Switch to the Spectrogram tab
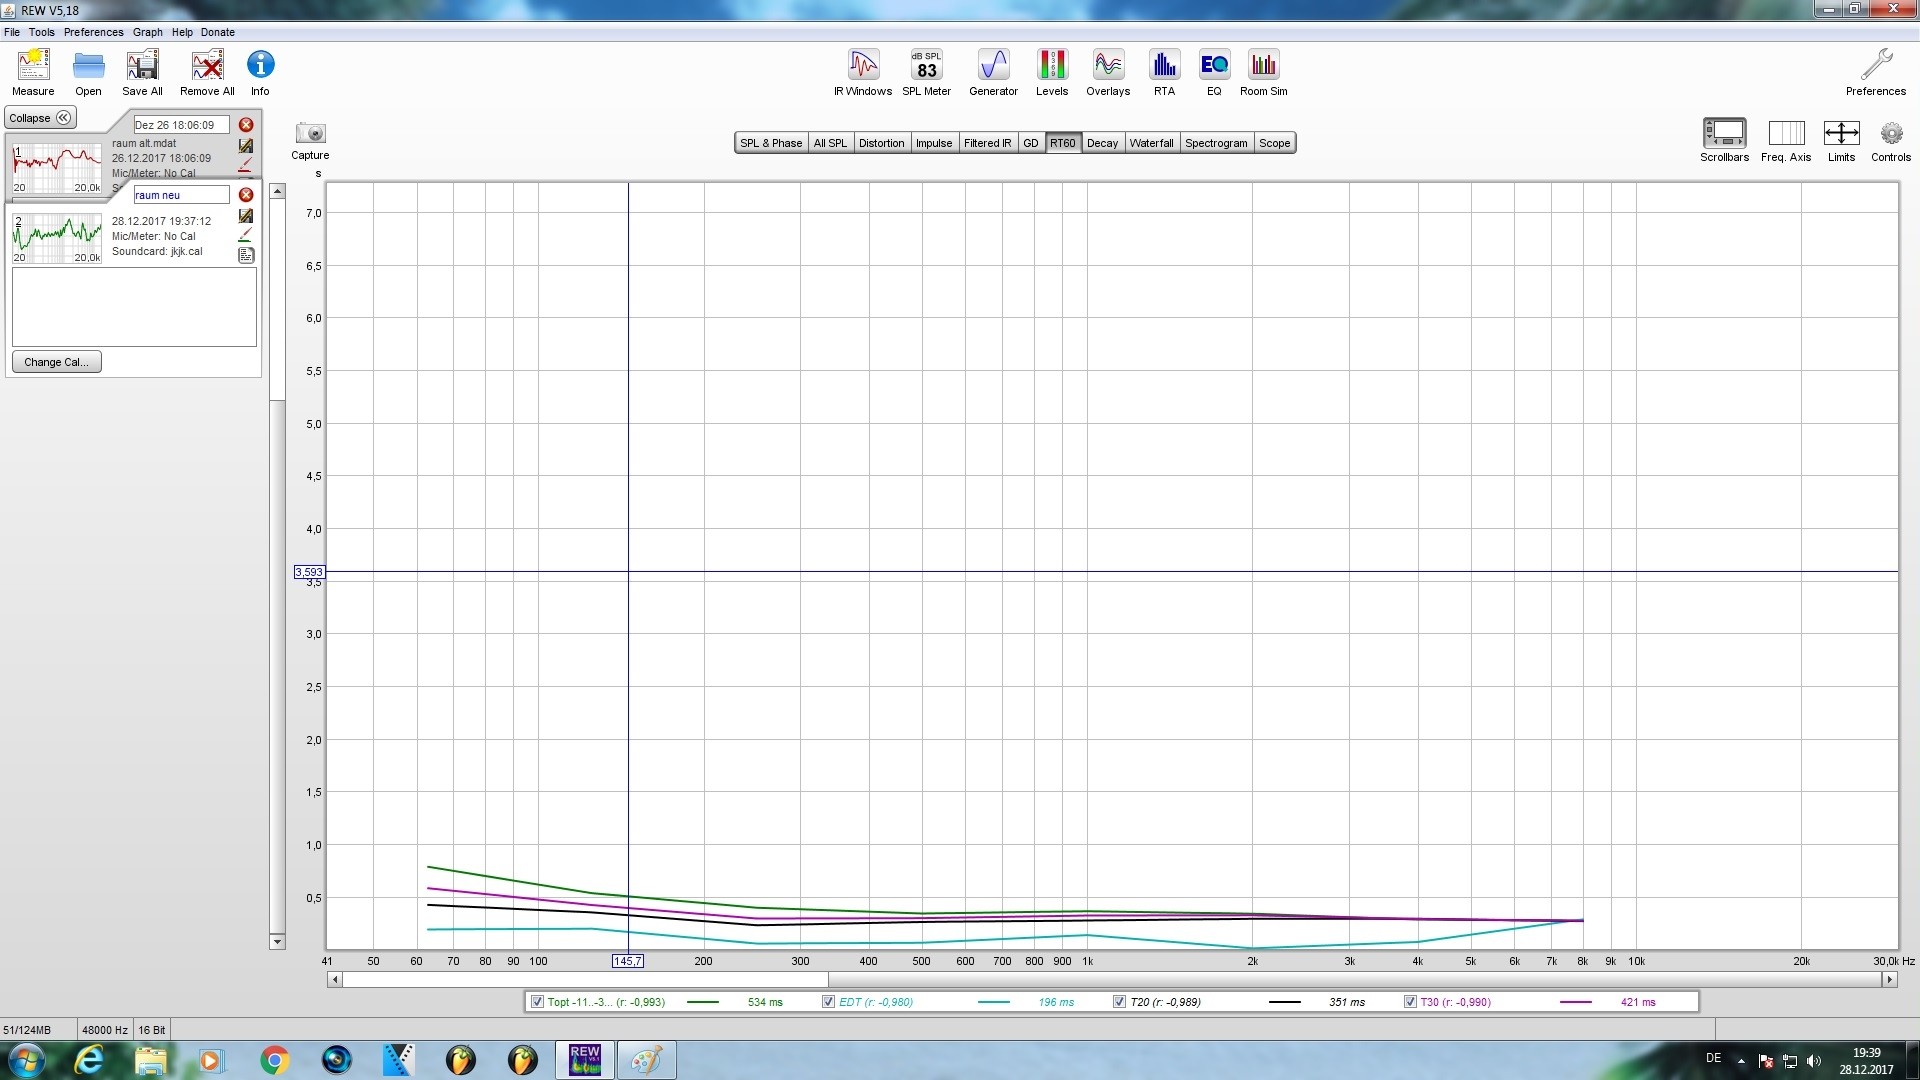Viewport: 1920px width, 1080px height. pyautogui.click(x=1216, y=143)
